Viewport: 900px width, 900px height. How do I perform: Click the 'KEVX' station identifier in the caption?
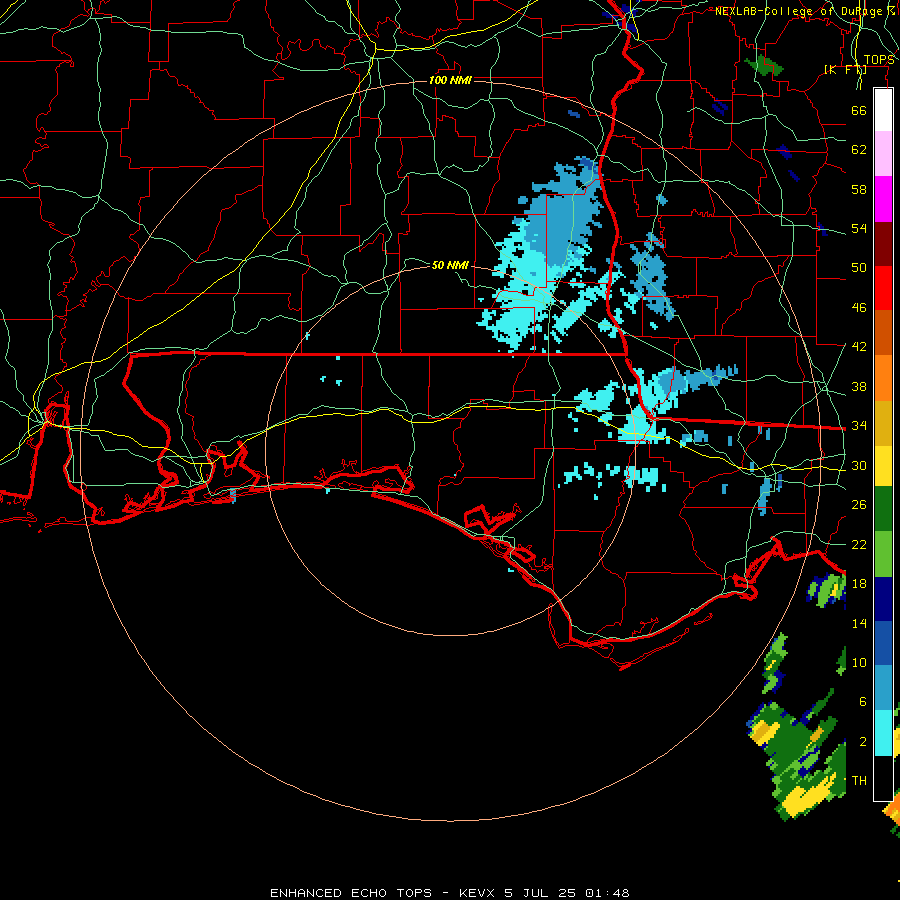[x=479, y=893]
